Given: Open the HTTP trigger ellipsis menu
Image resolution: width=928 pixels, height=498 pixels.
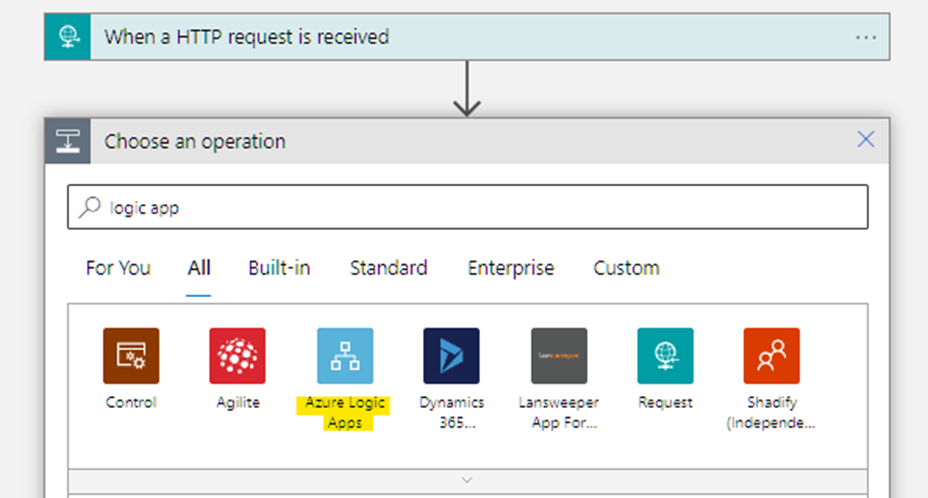Looking at the screenshot, I should click(x=866, y=37).
